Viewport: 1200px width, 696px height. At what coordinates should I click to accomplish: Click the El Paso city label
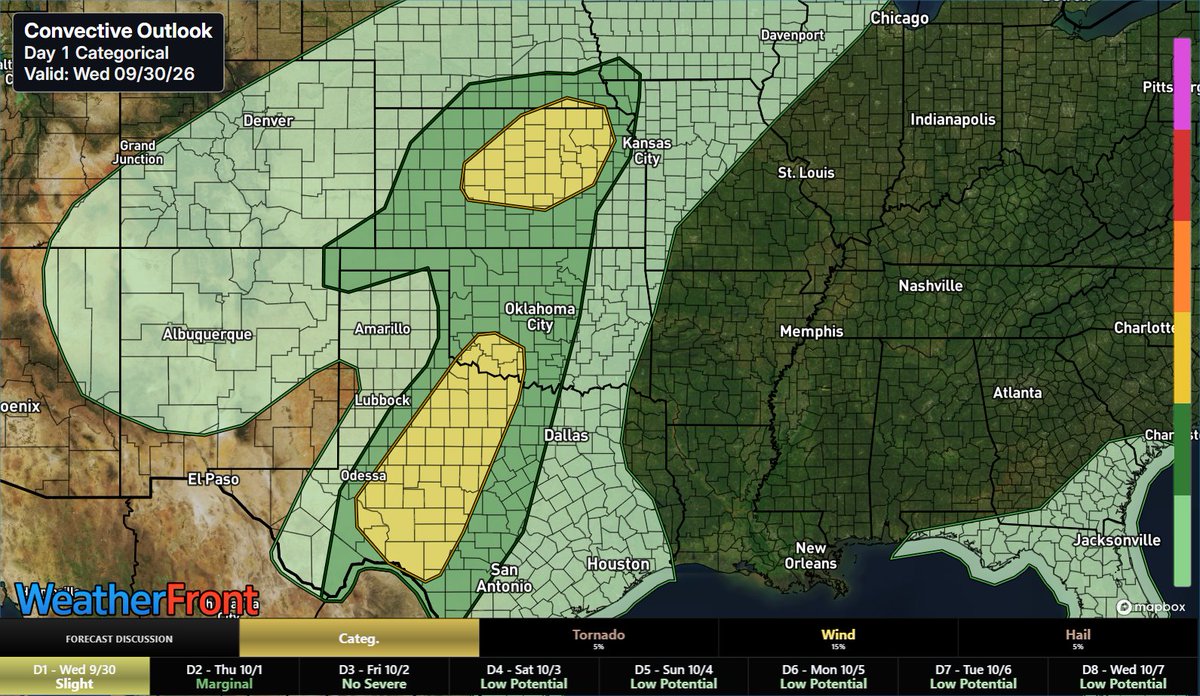[x=215, y=479]
